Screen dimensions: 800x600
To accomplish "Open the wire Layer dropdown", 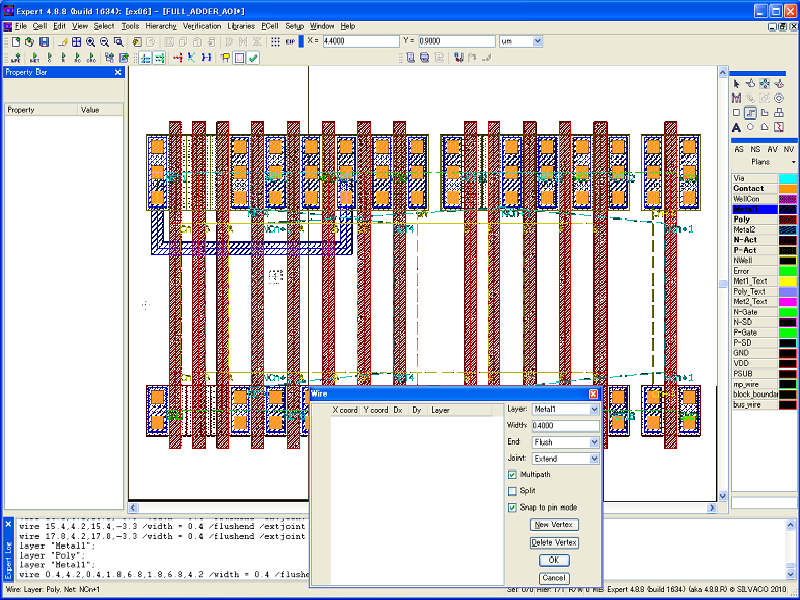I will pyautogui.click(x=594, y=410).
